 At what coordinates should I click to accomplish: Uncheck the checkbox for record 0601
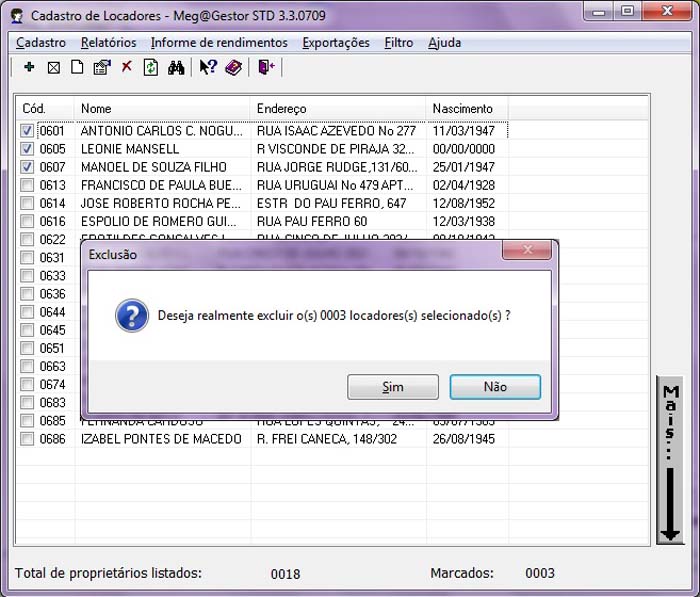pos(27,131)
